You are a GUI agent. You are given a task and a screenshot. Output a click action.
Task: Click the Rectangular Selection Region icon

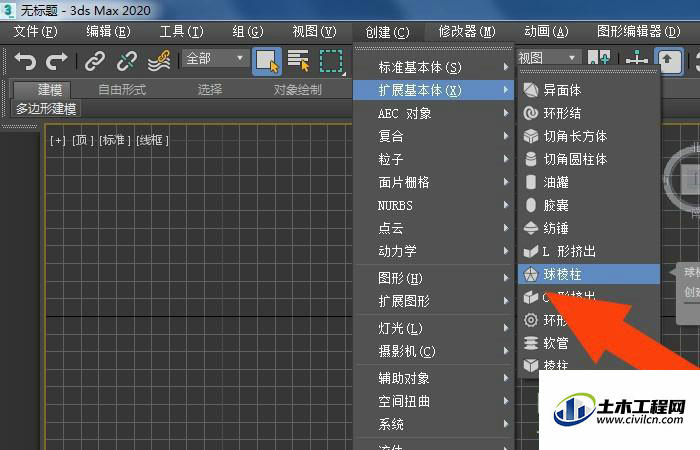pyautogui.click(x=331, y=61)
